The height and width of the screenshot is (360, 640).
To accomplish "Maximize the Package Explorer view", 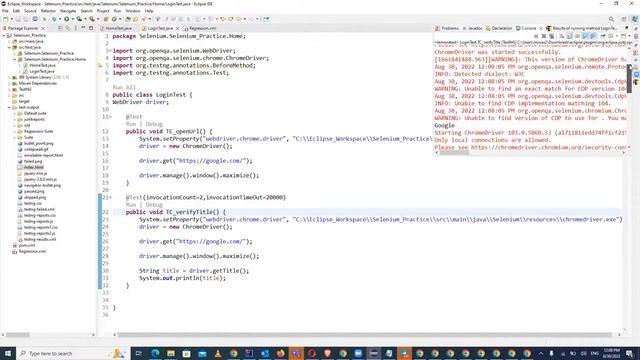I will [91, 28].
